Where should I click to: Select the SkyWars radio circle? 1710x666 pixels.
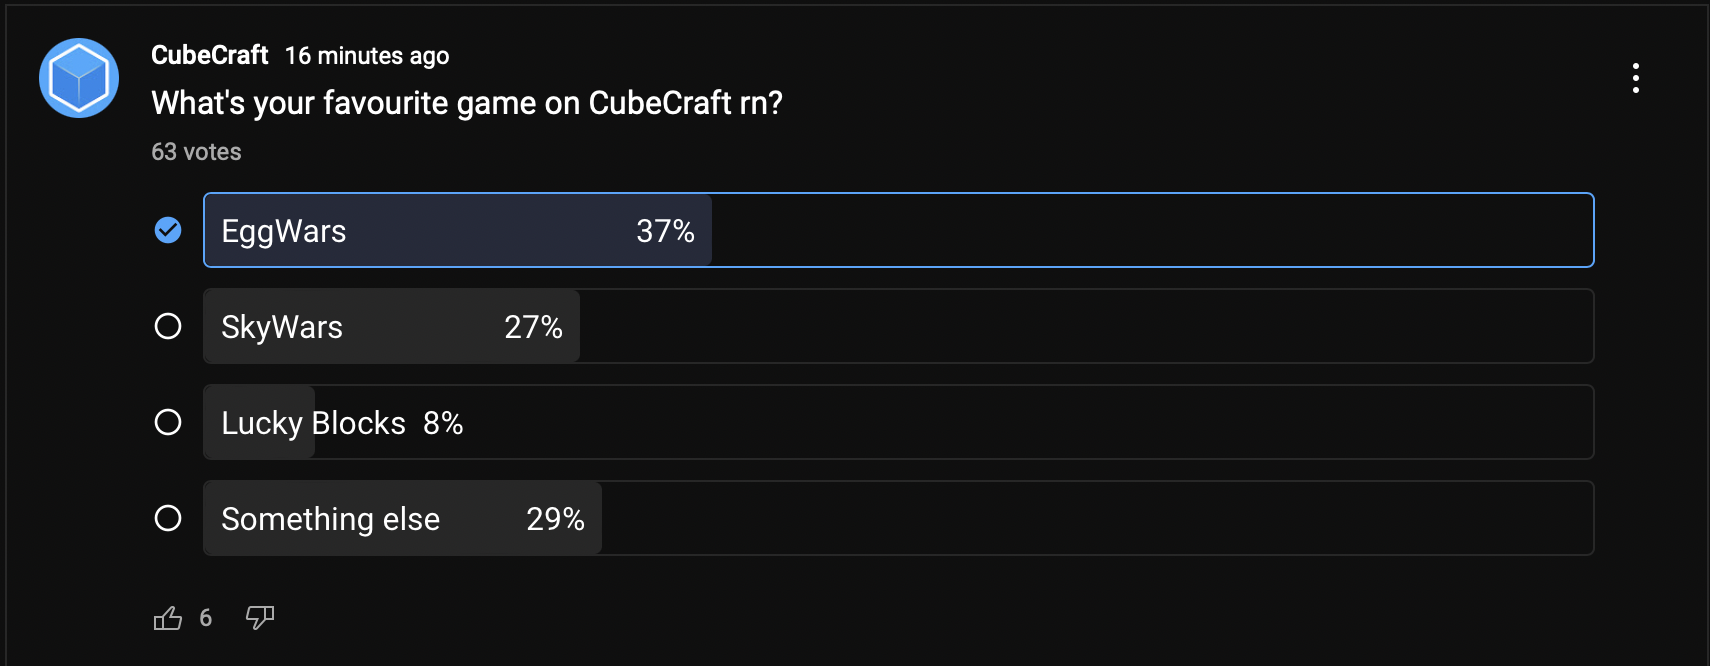[x=168, y=326]
